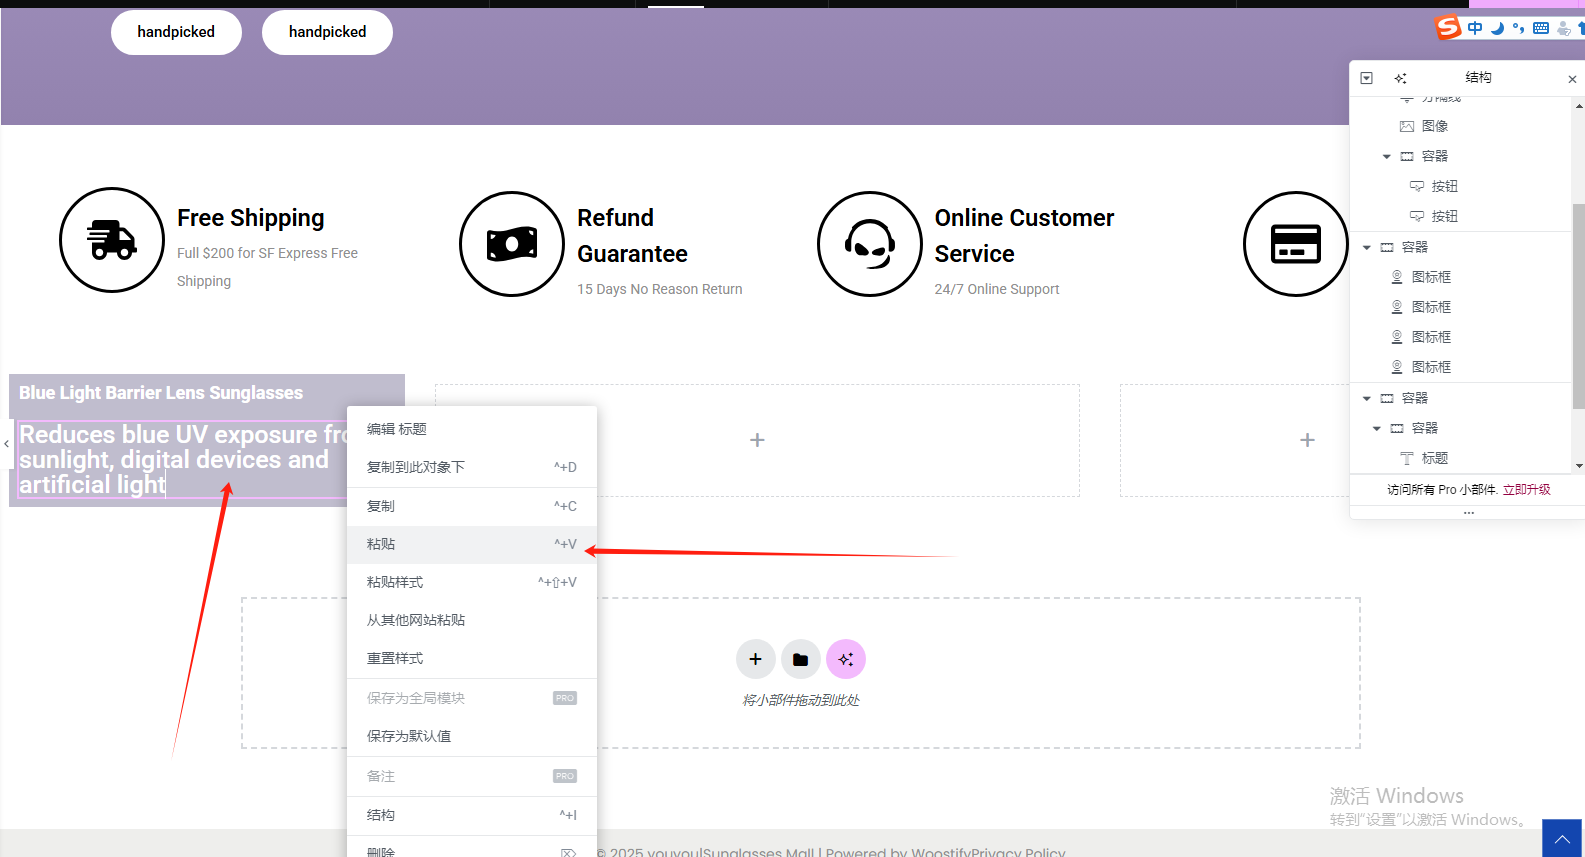Image resolution: width=1585 pixels, height=857 pixels.
Task: Click the leftmost handpicked button
Action: pos(176,32)
